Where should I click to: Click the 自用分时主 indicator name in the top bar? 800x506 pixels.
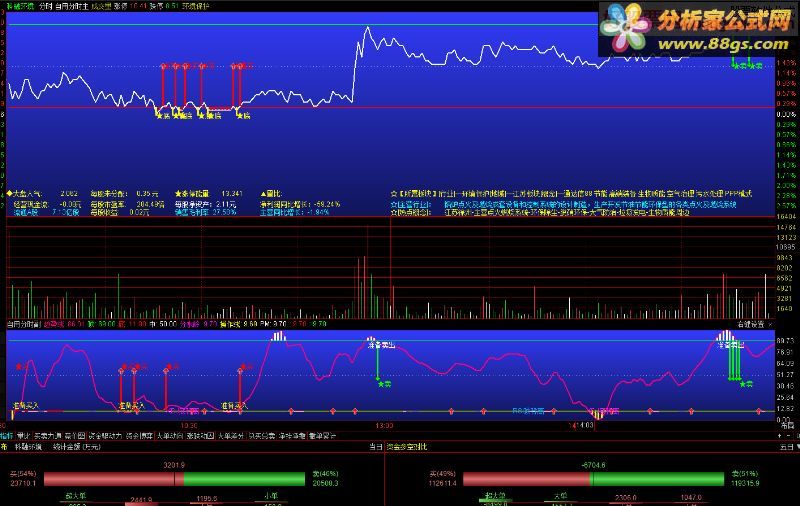tap(71, 6)
